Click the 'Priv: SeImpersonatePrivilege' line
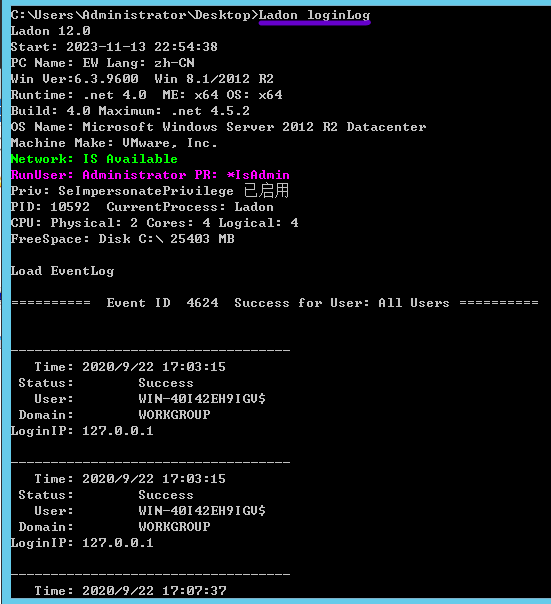 [150, 191]
